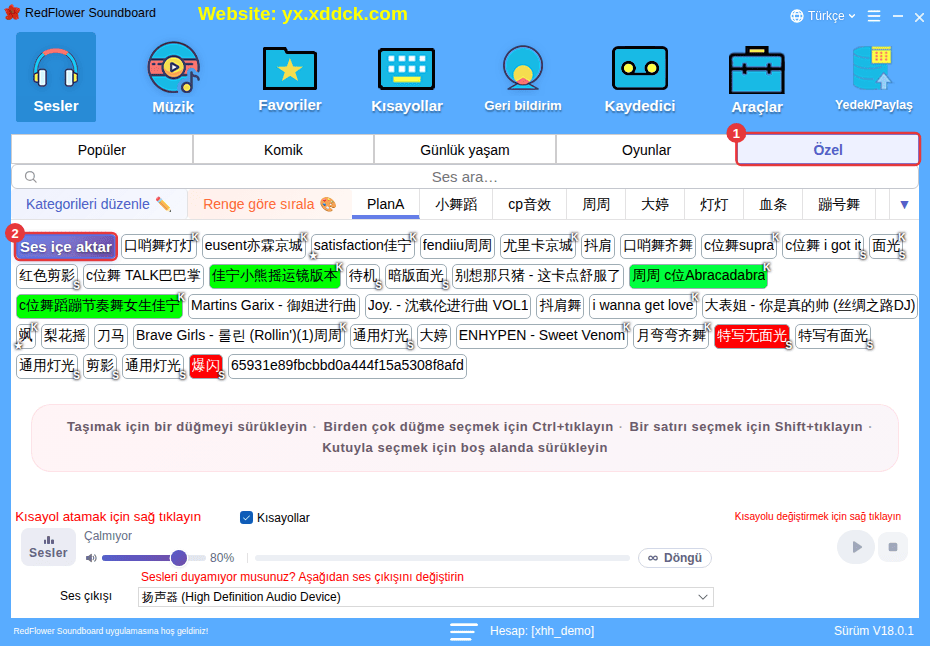The image size is (930, 646).
Task: Expand the Ses çıkışı device dropdown
Action: click(425, 597)
